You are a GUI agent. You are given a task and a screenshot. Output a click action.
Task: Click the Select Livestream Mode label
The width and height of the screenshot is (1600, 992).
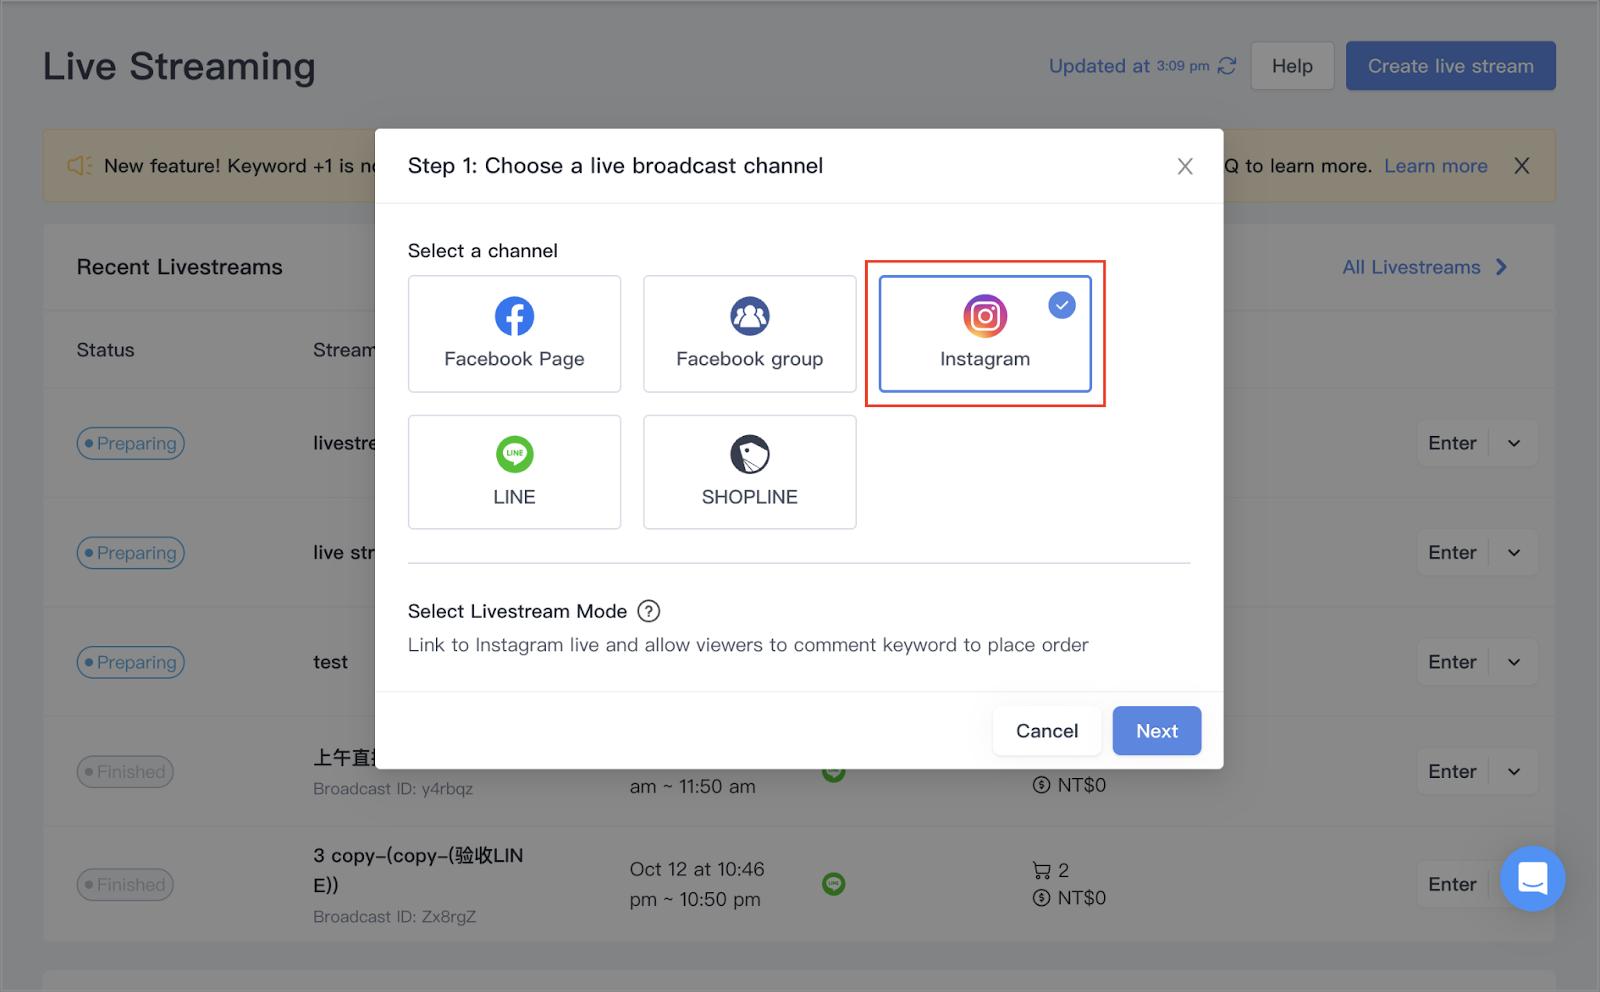(517, 611)
